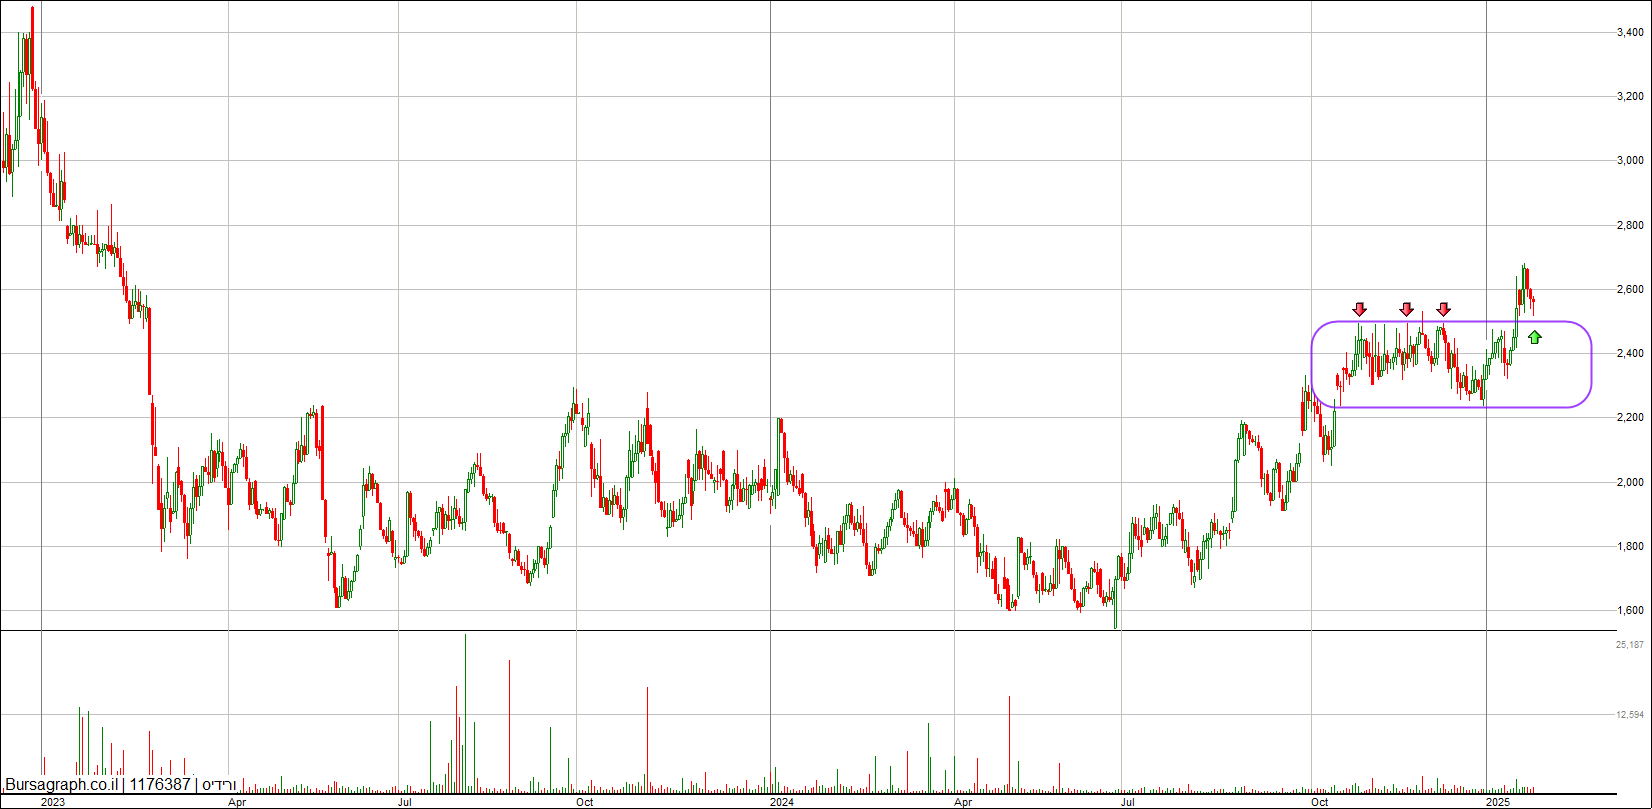This screenshot has width=1652, height=809.
Task: Select the Jul label following 2023
Action: point(406,802)
